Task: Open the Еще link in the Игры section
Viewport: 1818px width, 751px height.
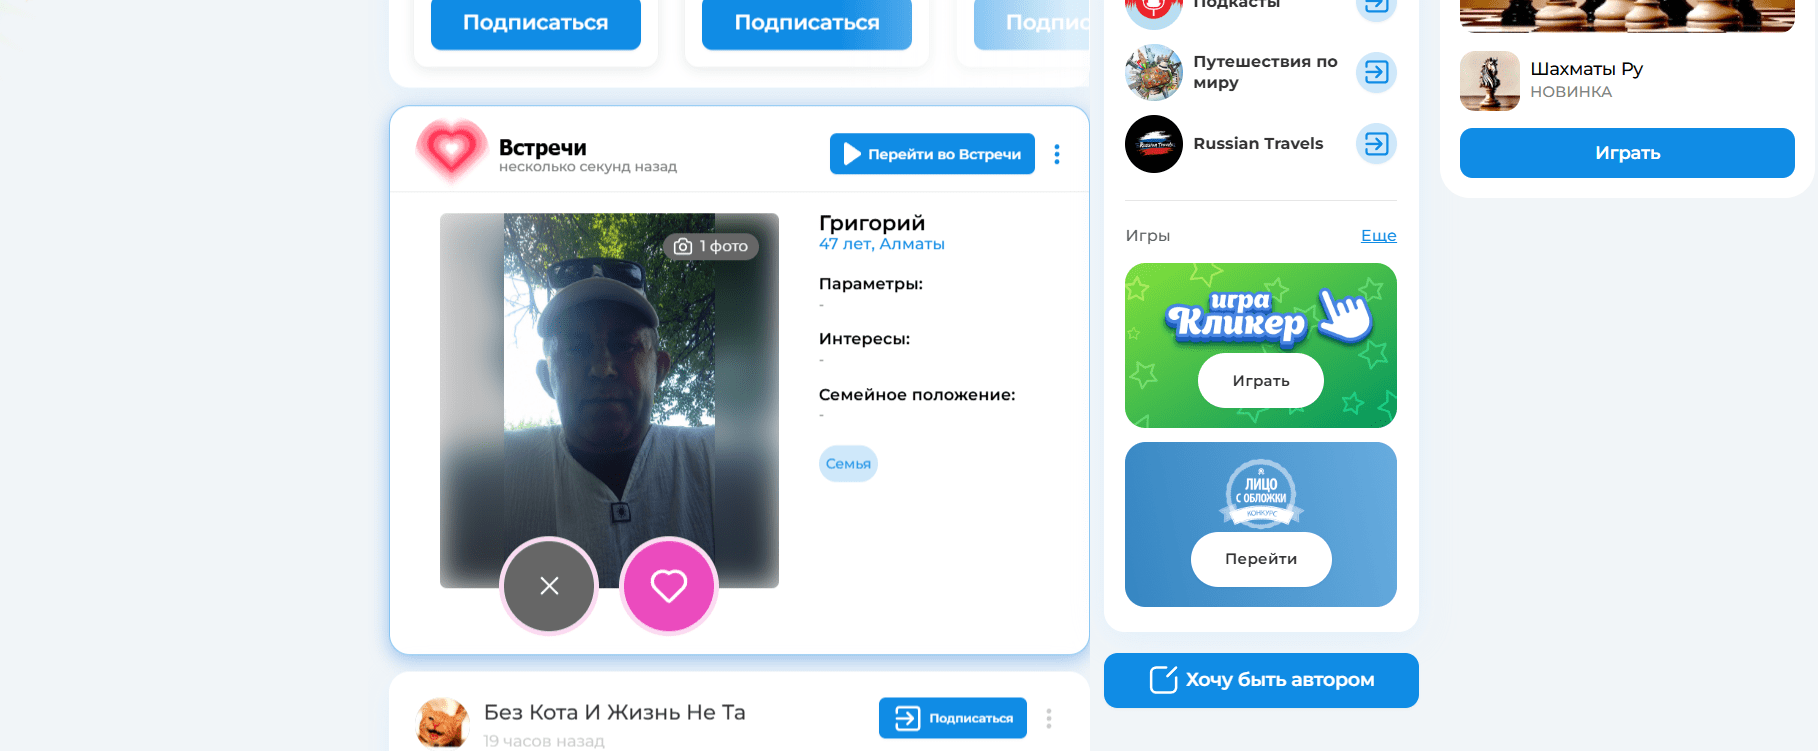Action: [x=1378, y=236]
